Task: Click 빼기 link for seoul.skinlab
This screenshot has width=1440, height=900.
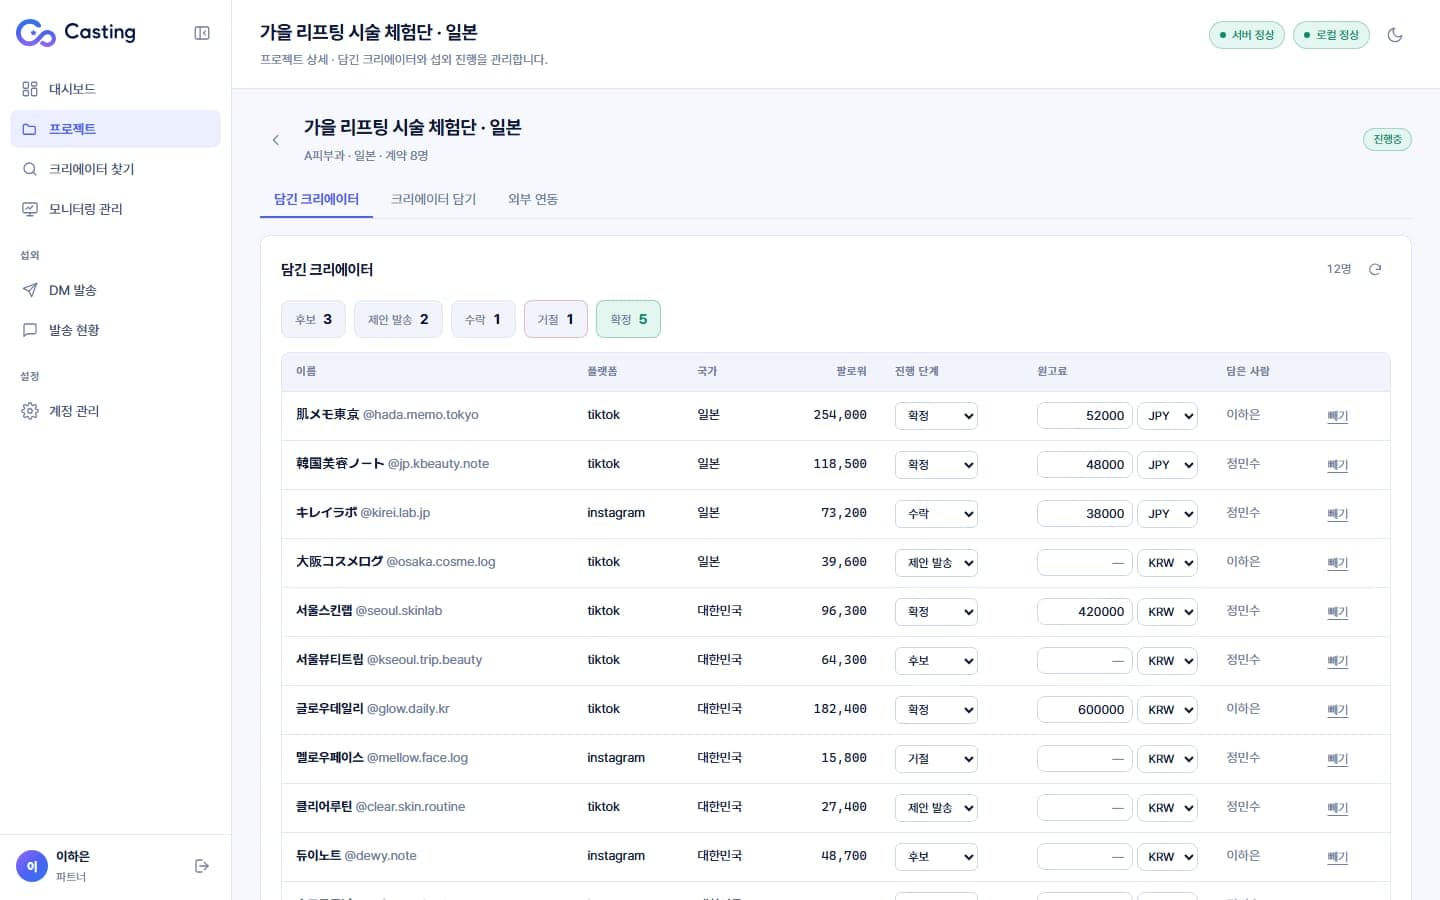Action: pyautogui.click(x=1338, y=612)
